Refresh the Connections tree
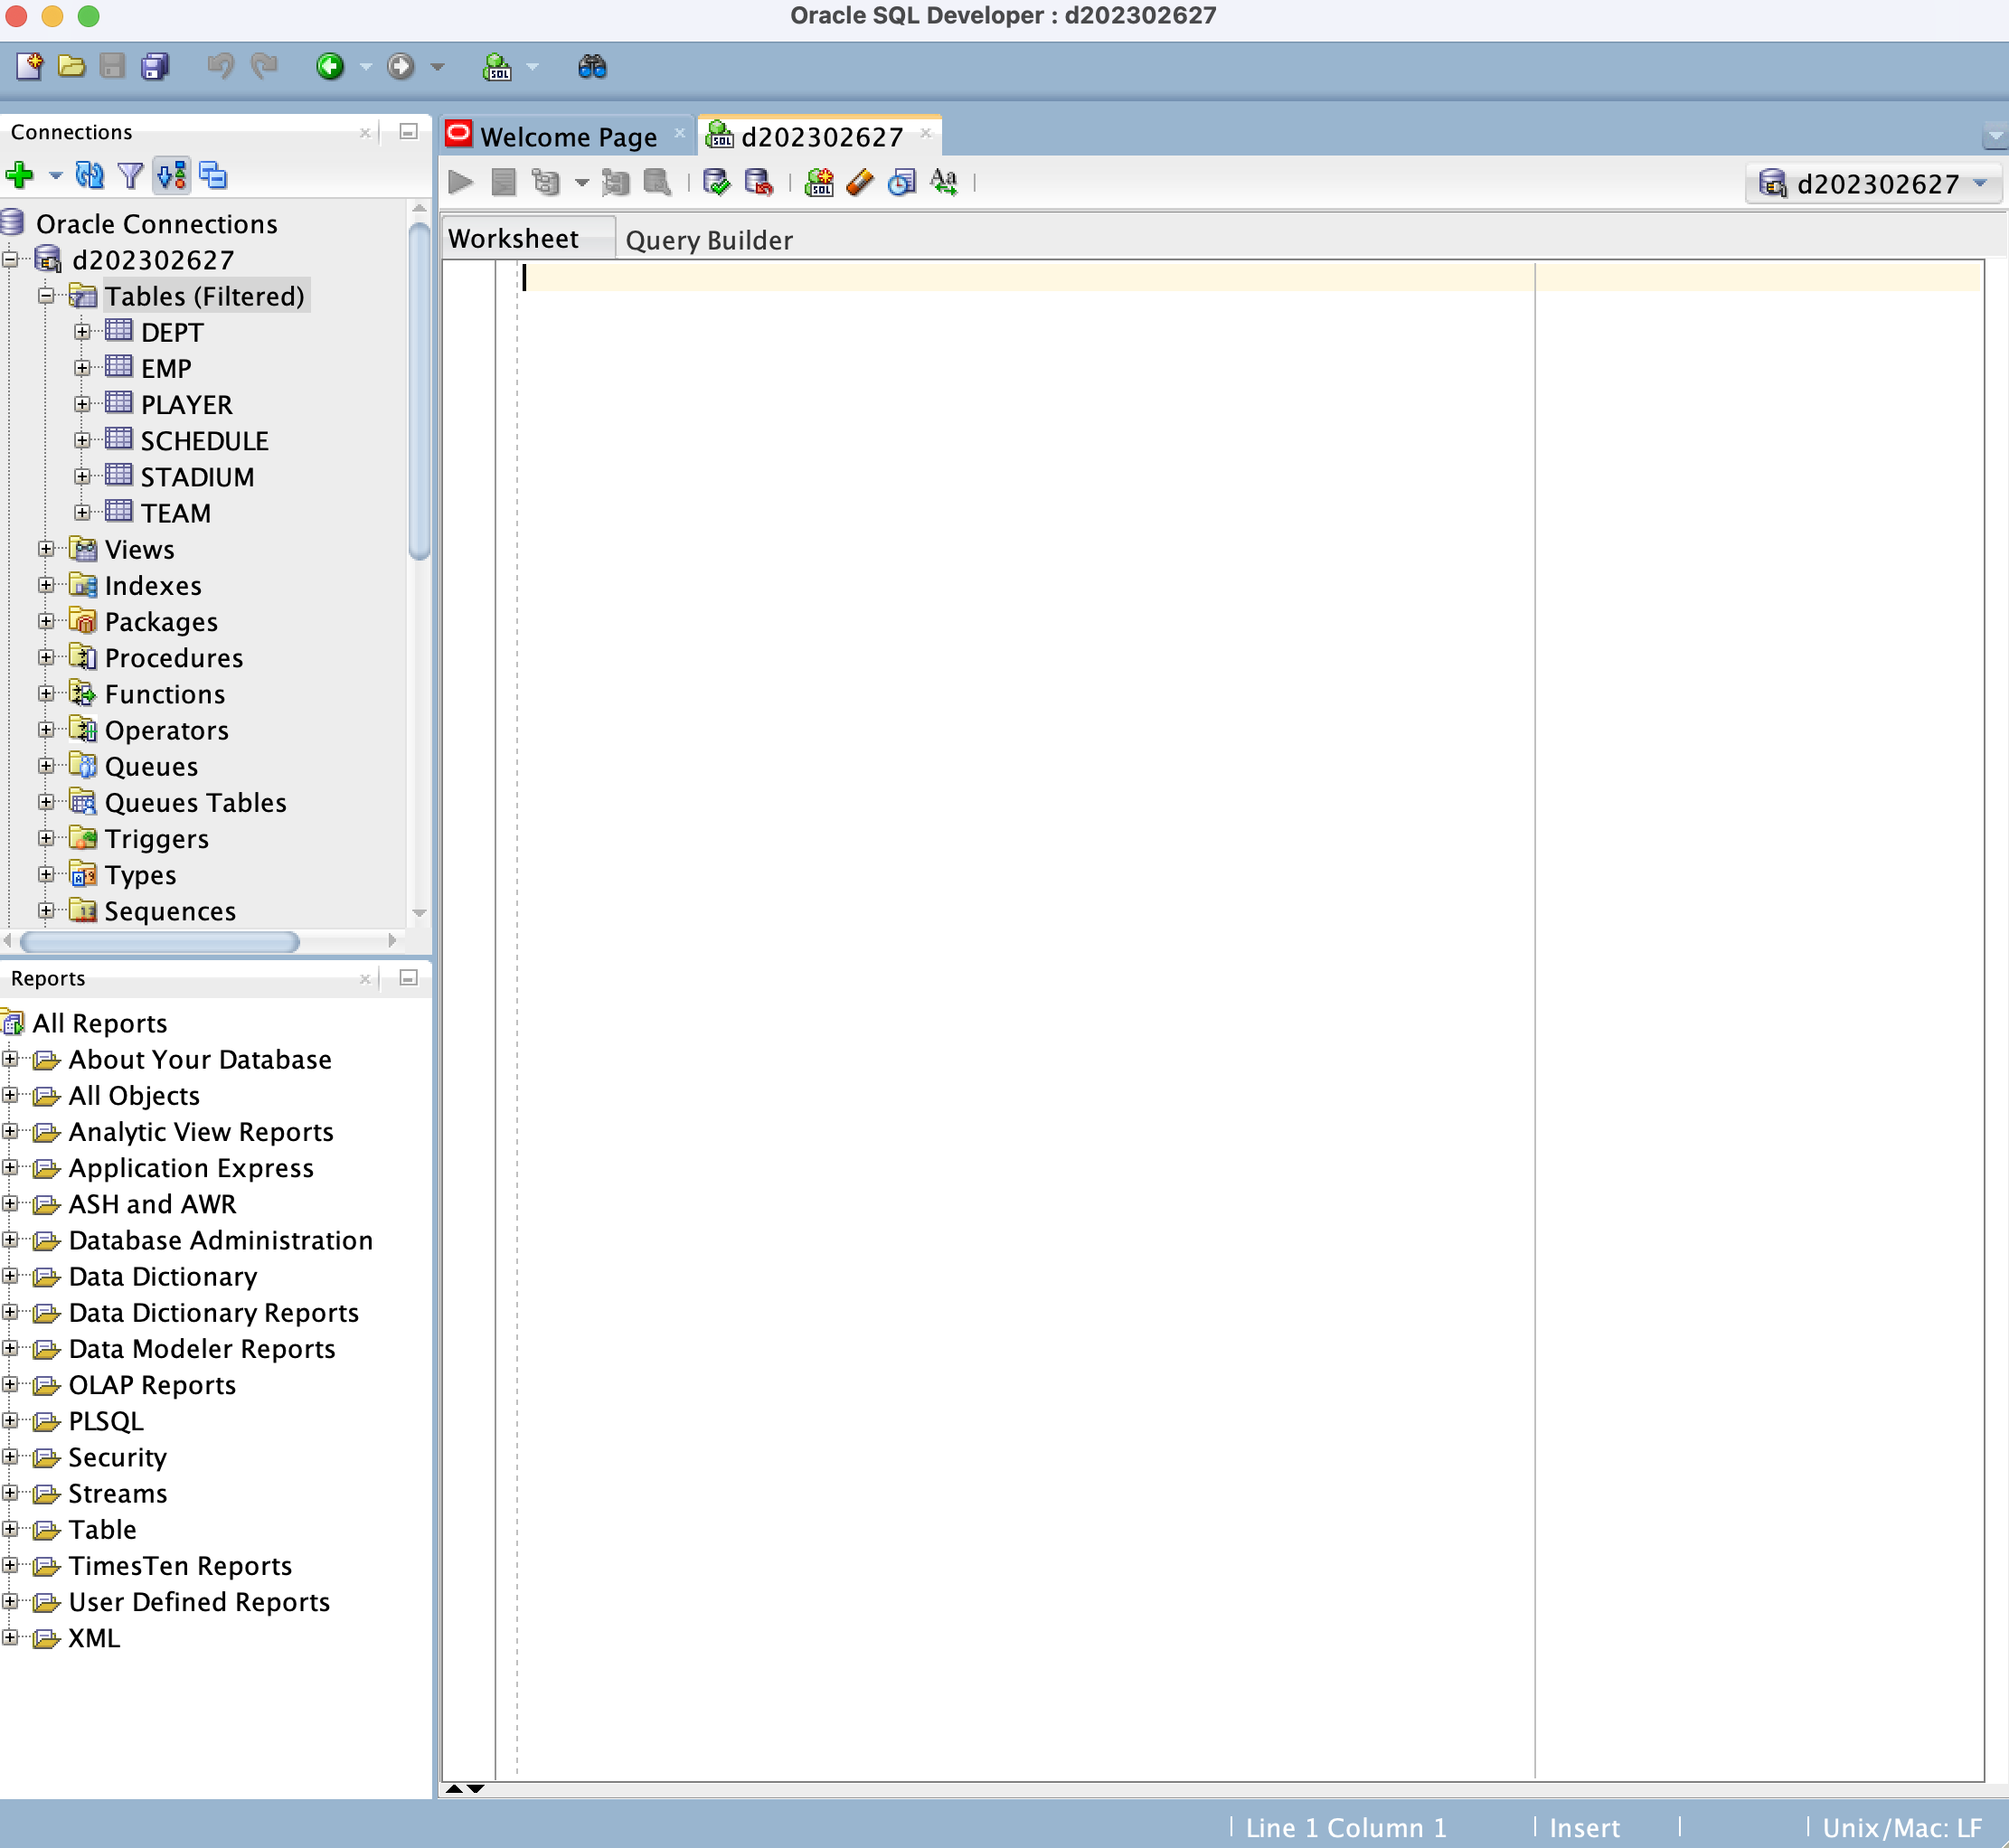The width and height of the screenshot is (2009, 1848). 90,176
